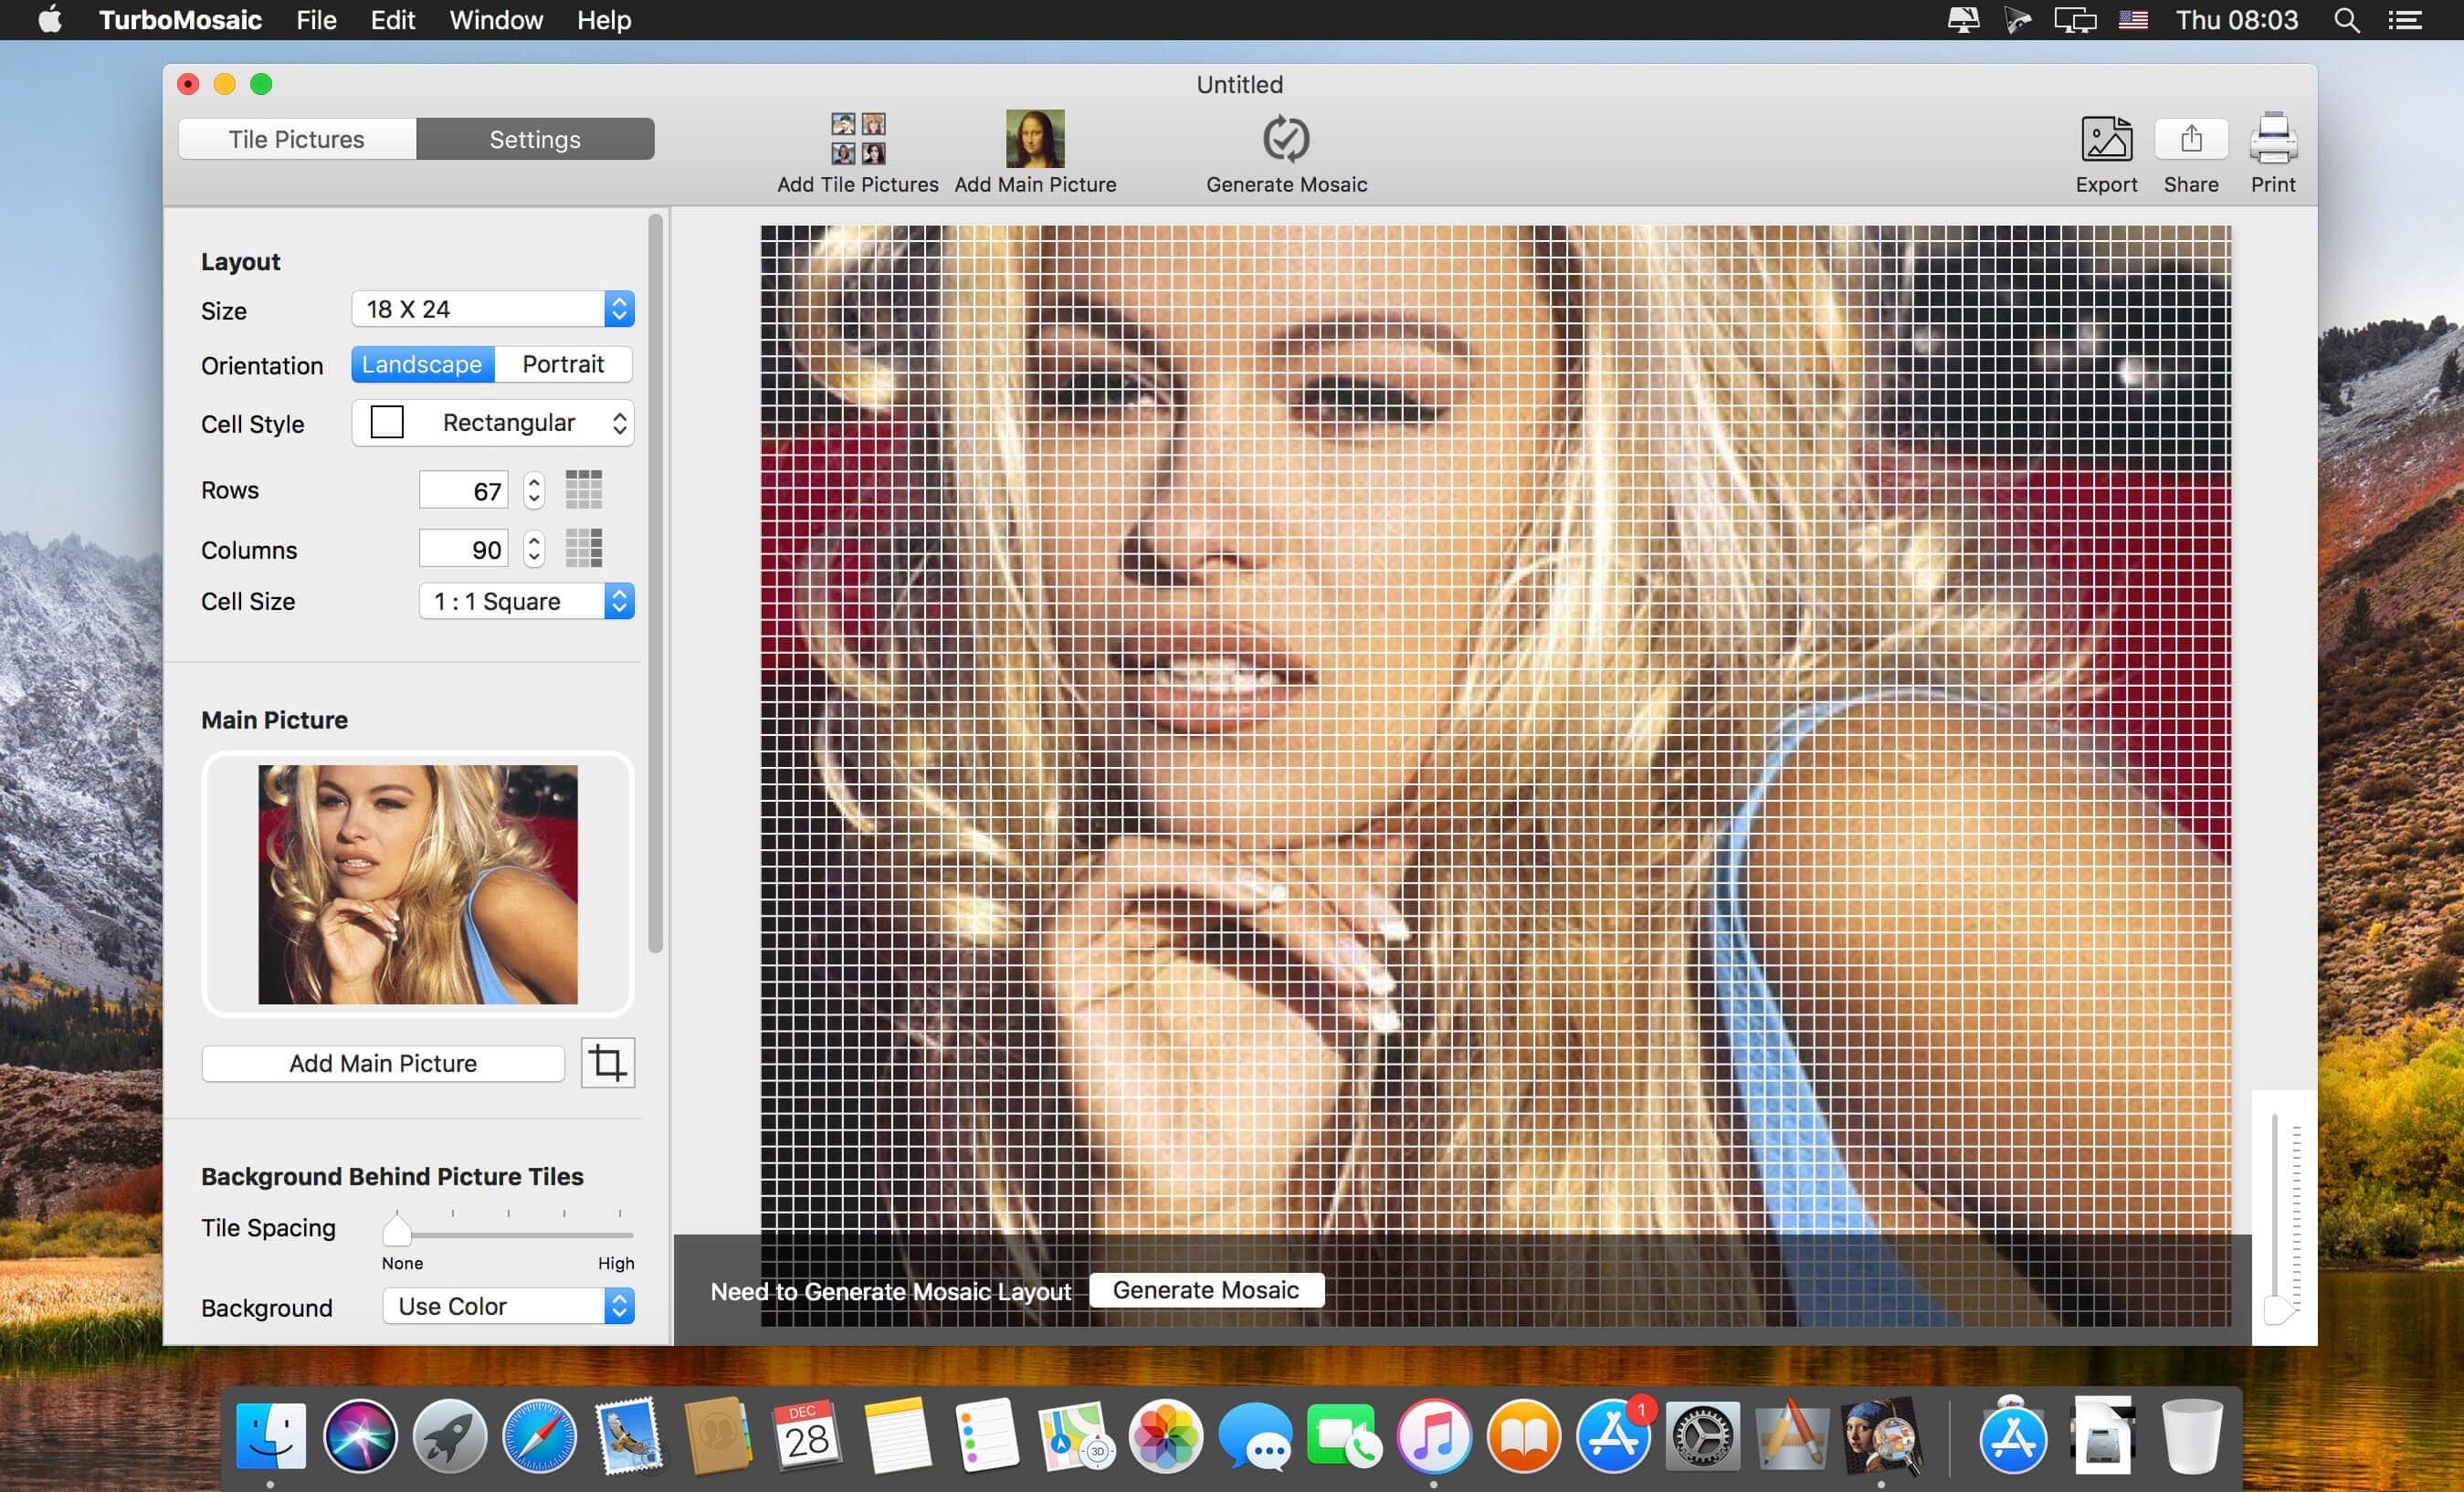This screenshot has height=1492, width=2464.
Task: Select Portrait orientation toggle
Action: (563, 364)
